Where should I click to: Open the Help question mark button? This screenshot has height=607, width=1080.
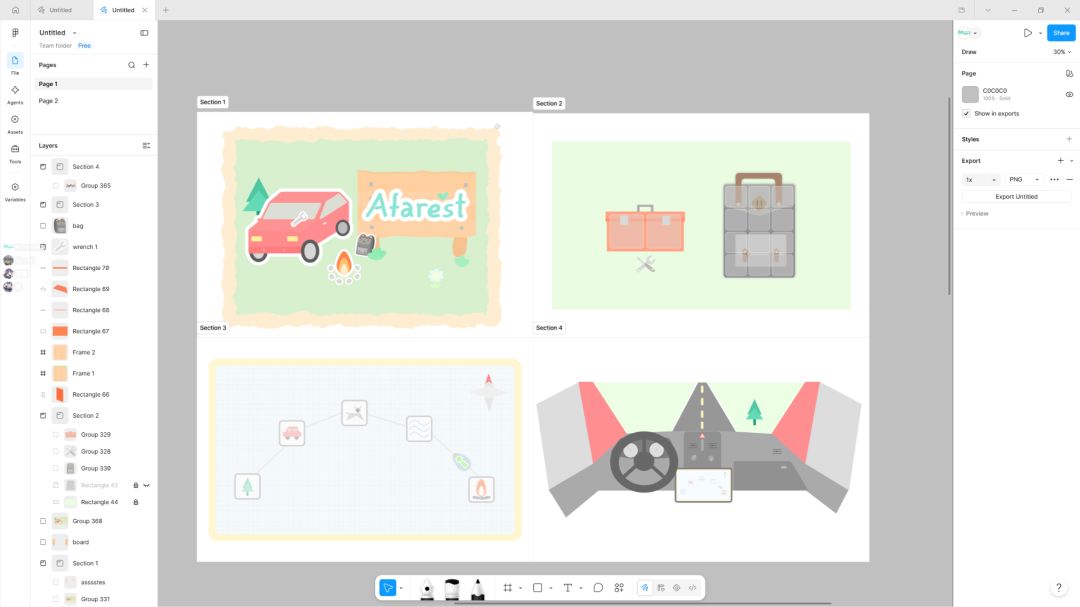pyautogui.click(x=1059, y=588)
